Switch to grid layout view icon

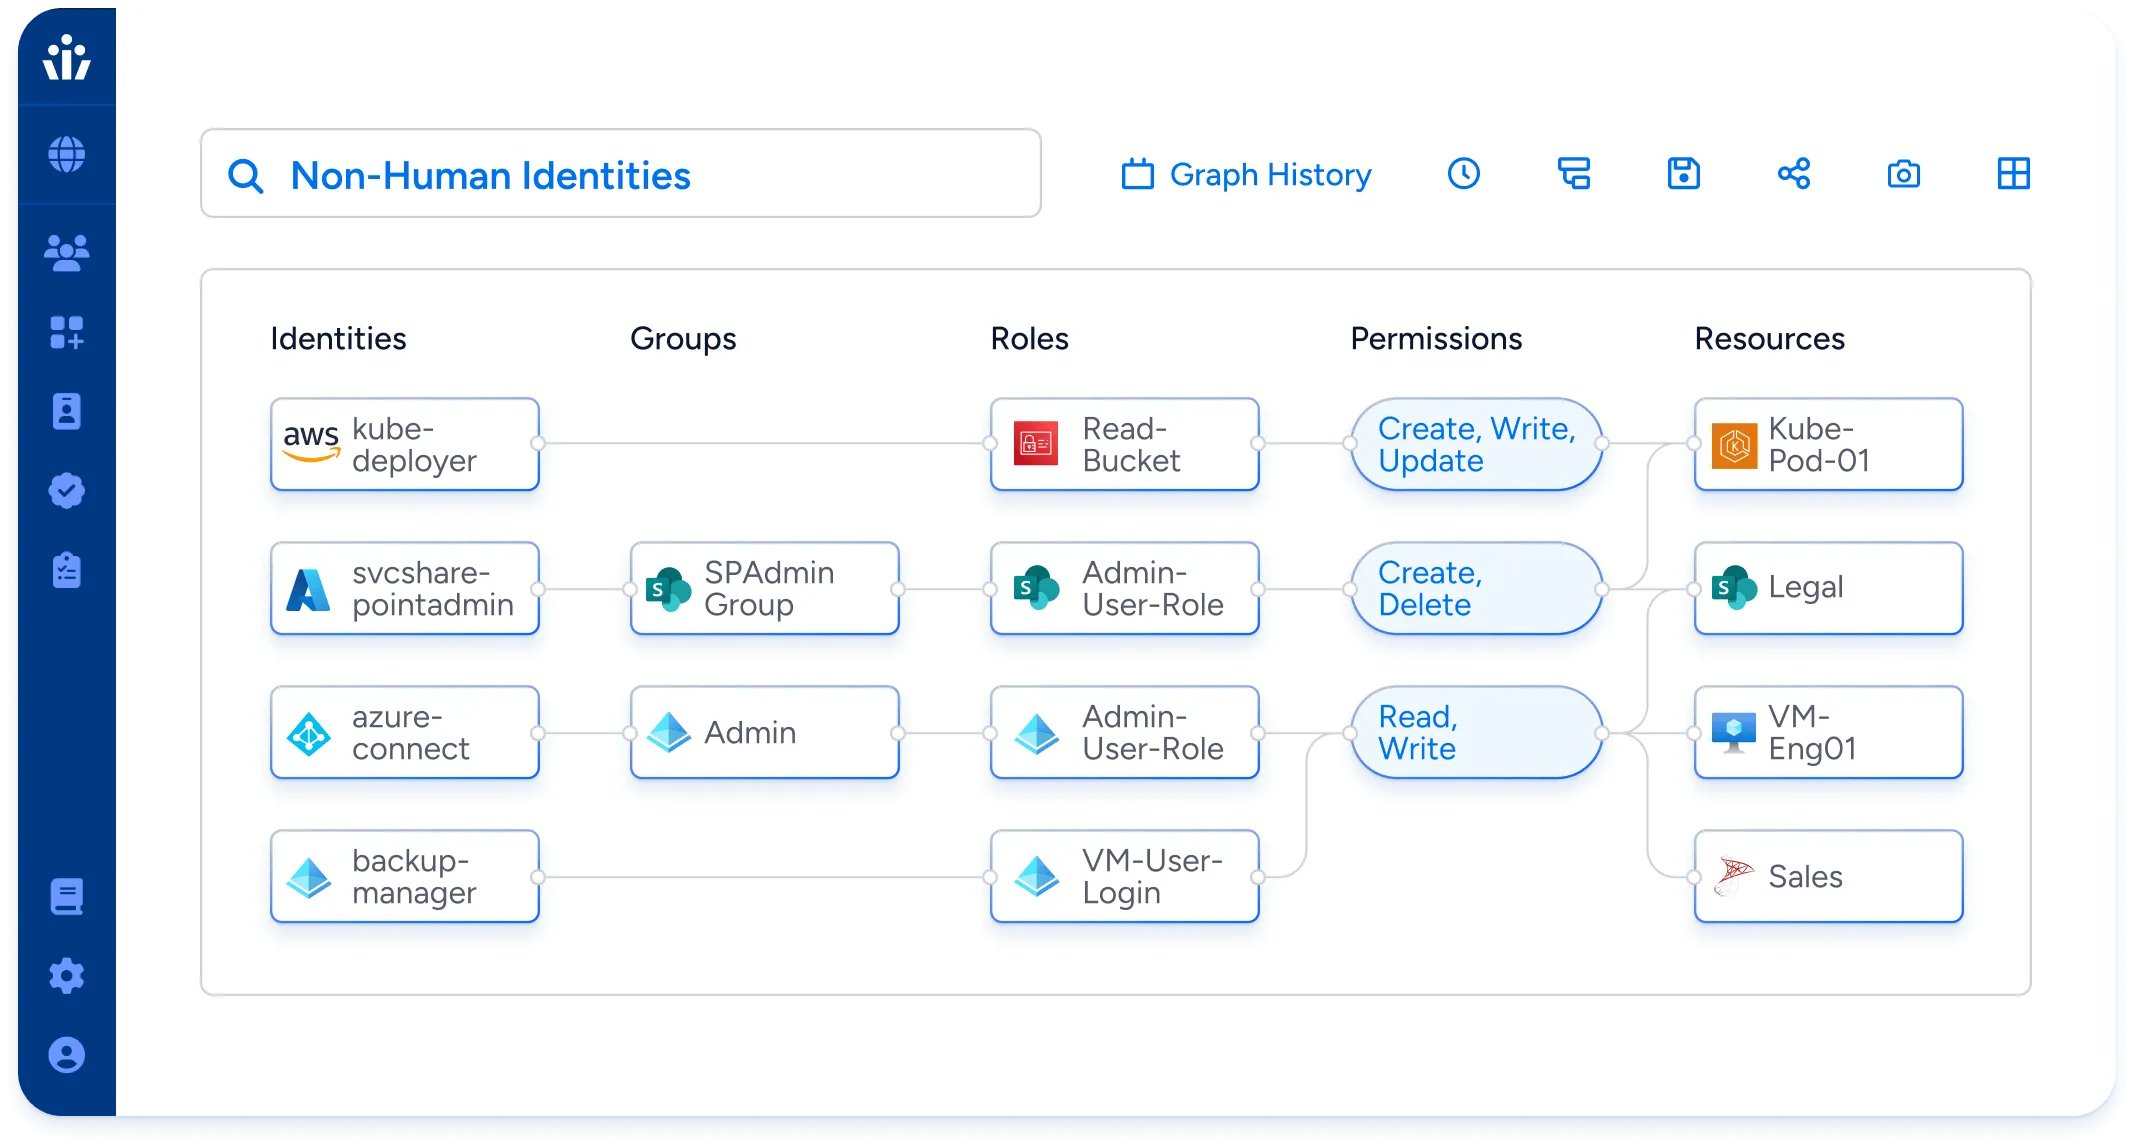[x=2013, y=174]
